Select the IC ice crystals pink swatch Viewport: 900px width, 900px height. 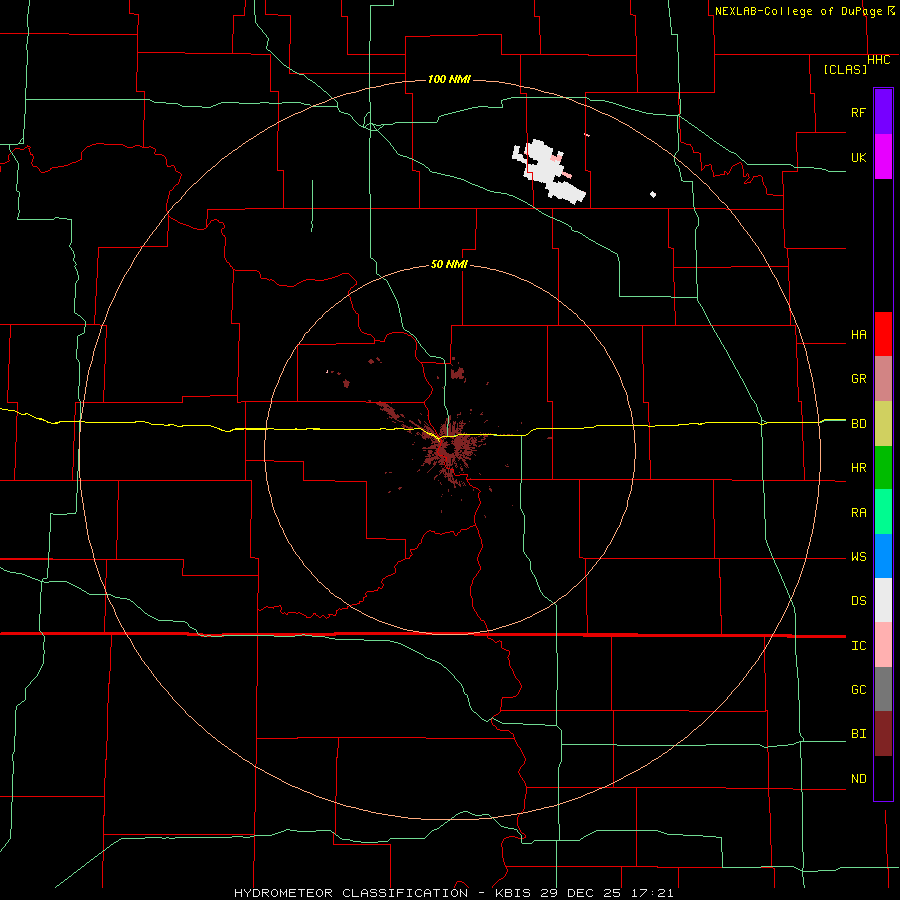pos(883,645)
